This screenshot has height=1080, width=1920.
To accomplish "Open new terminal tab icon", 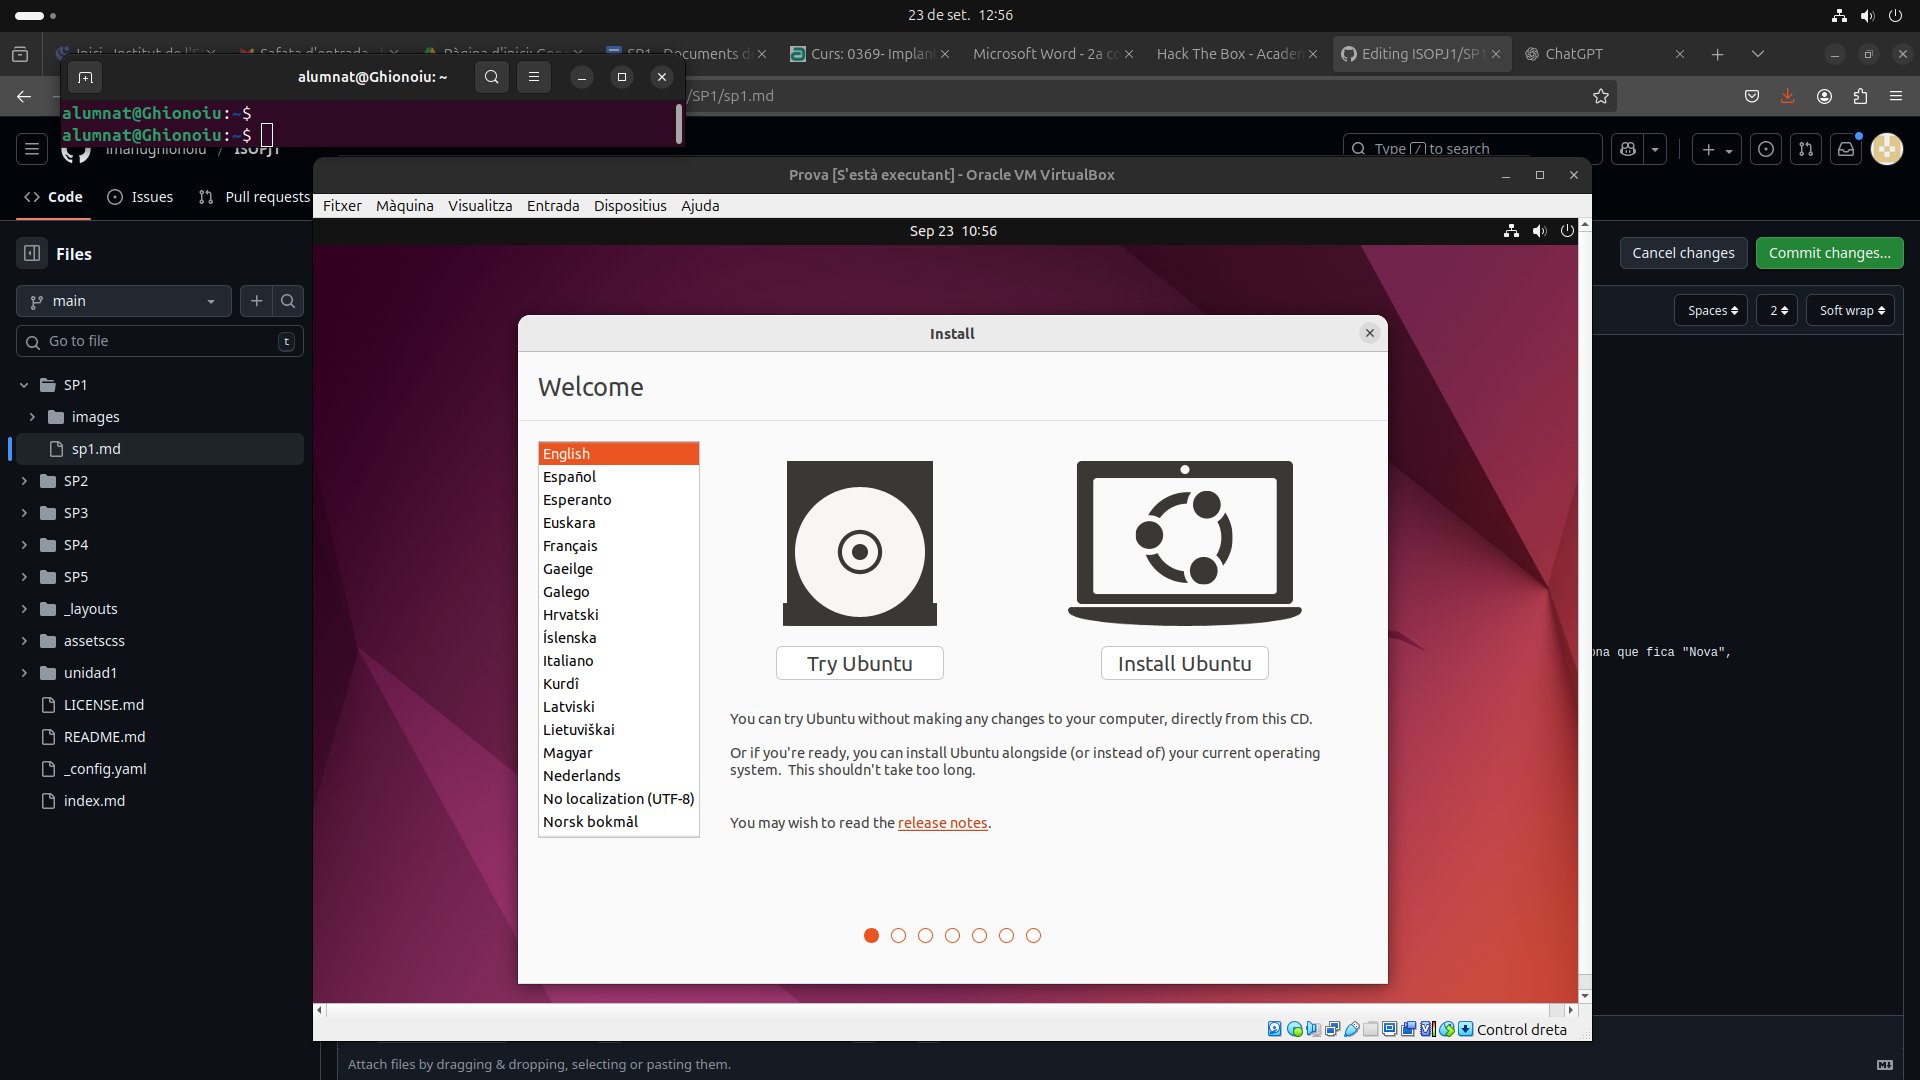I will pos(85,77).
